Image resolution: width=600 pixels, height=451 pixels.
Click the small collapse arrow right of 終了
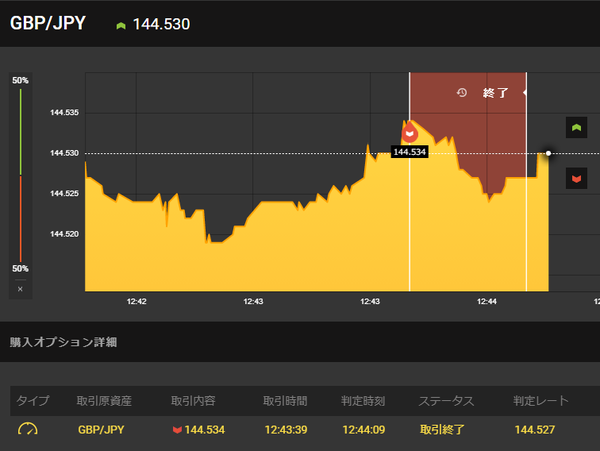click(x=524, y=93)
